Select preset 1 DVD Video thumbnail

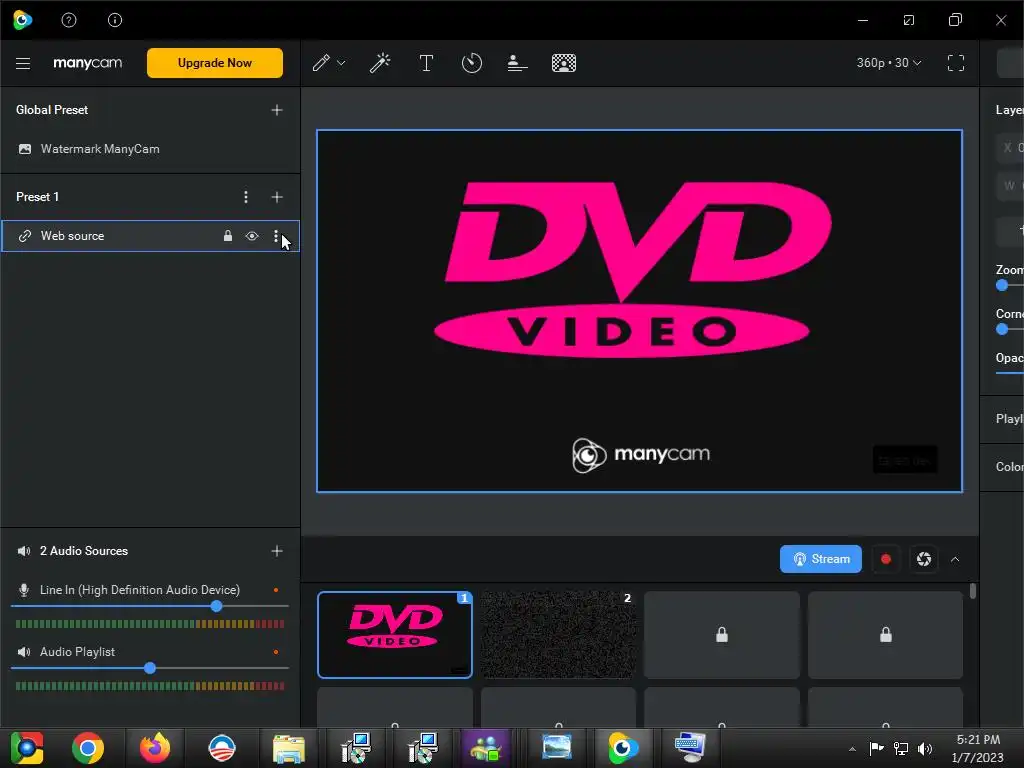coord(395,635)
